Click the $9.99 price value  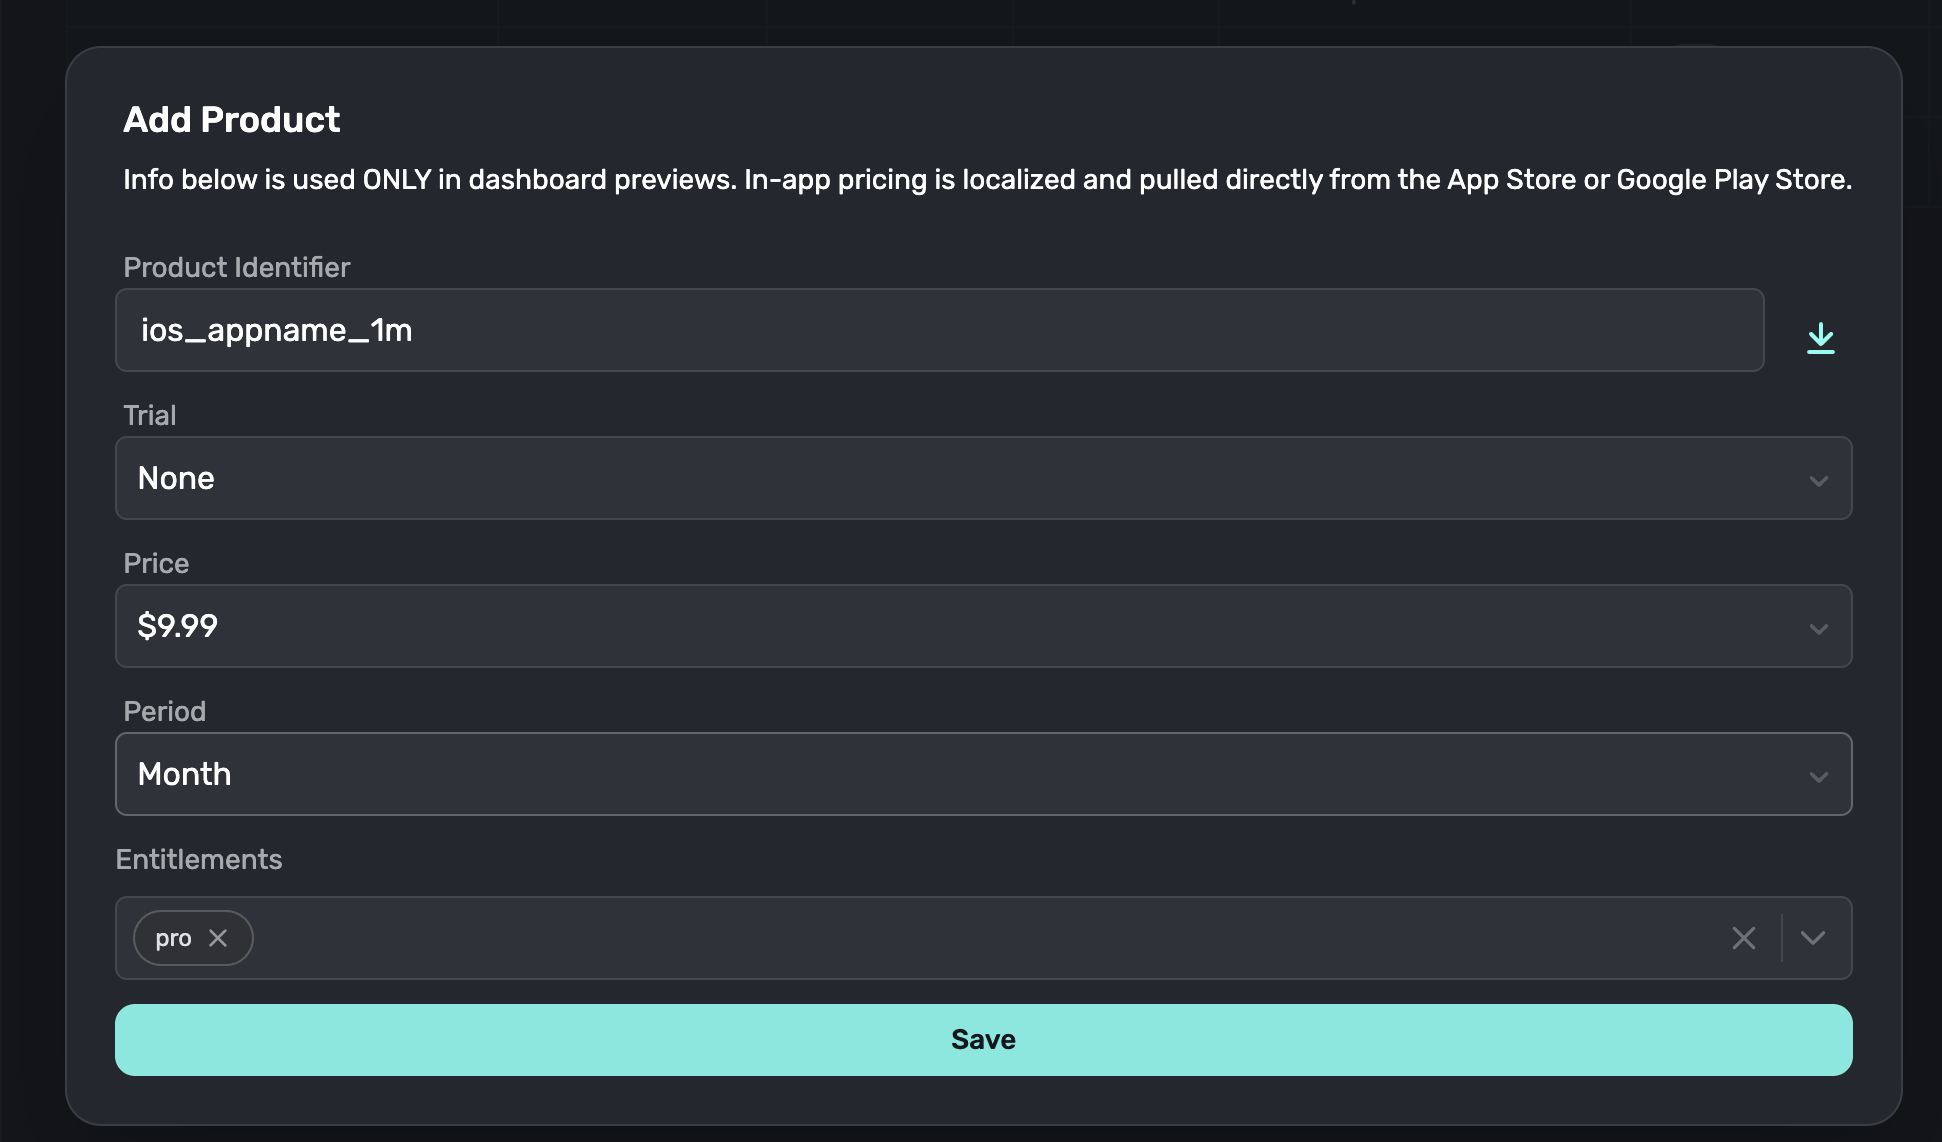(176, 626)
